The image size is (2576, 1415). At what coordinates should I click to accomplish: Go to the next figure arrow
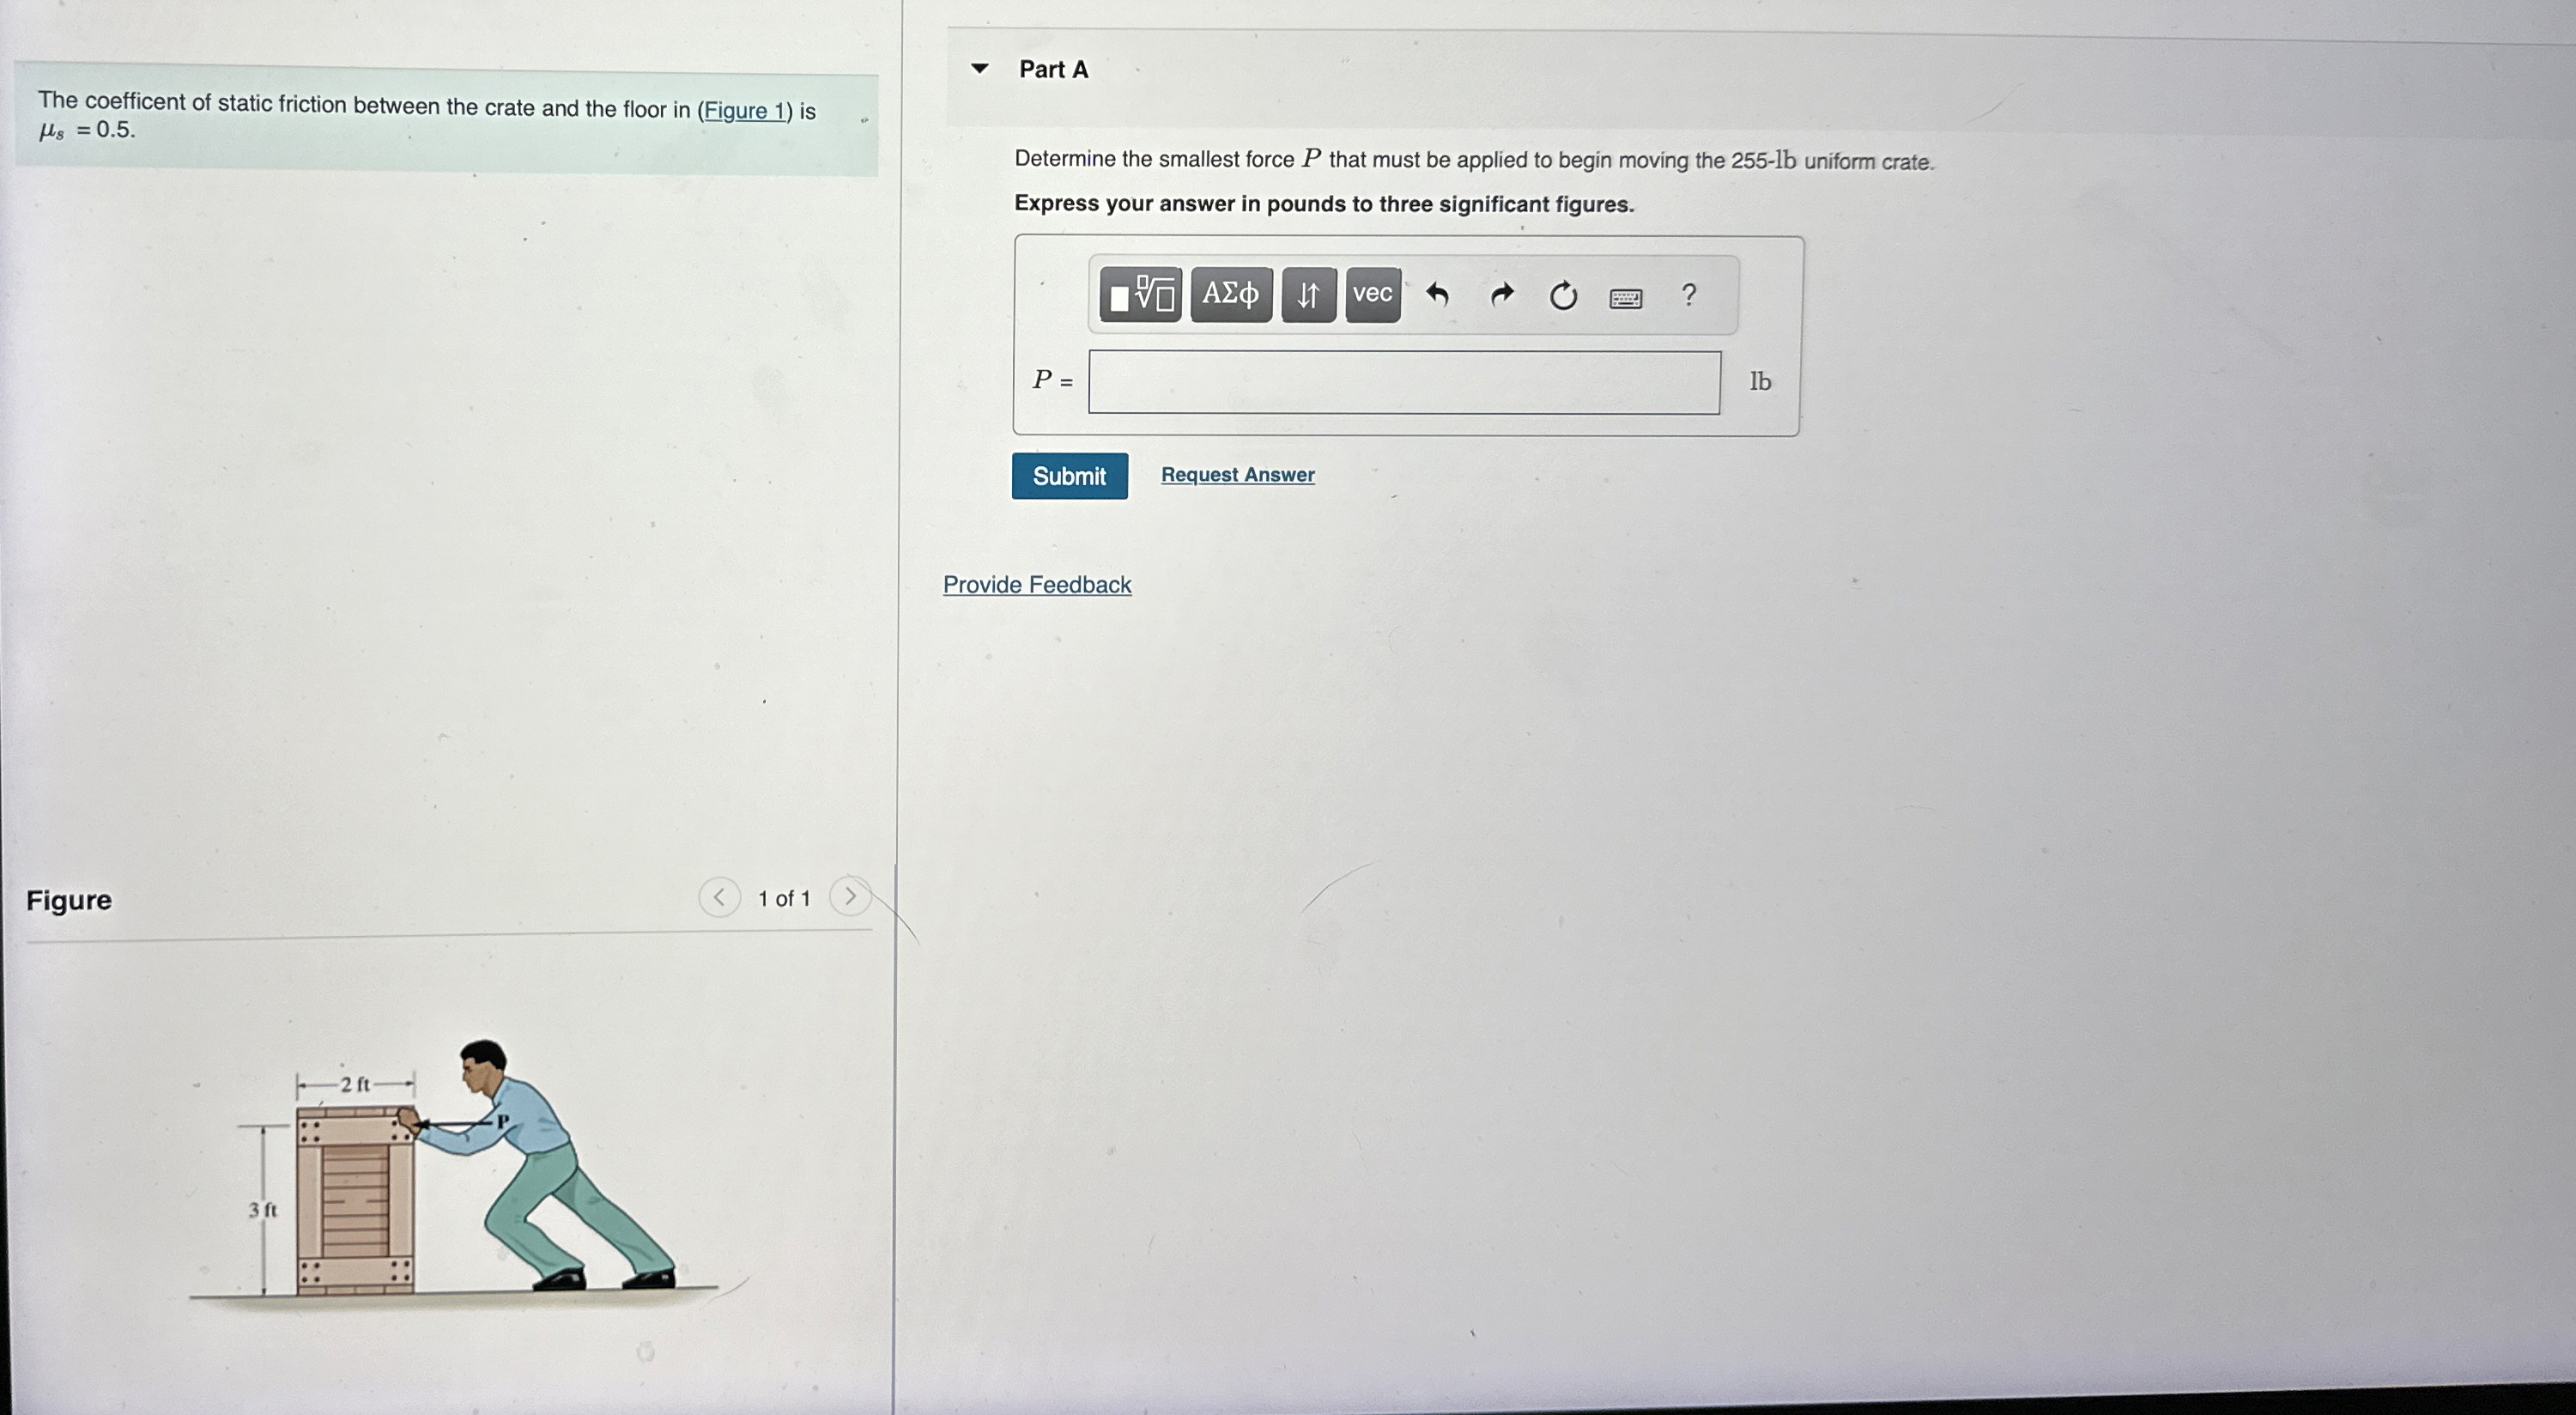(850, 896)
